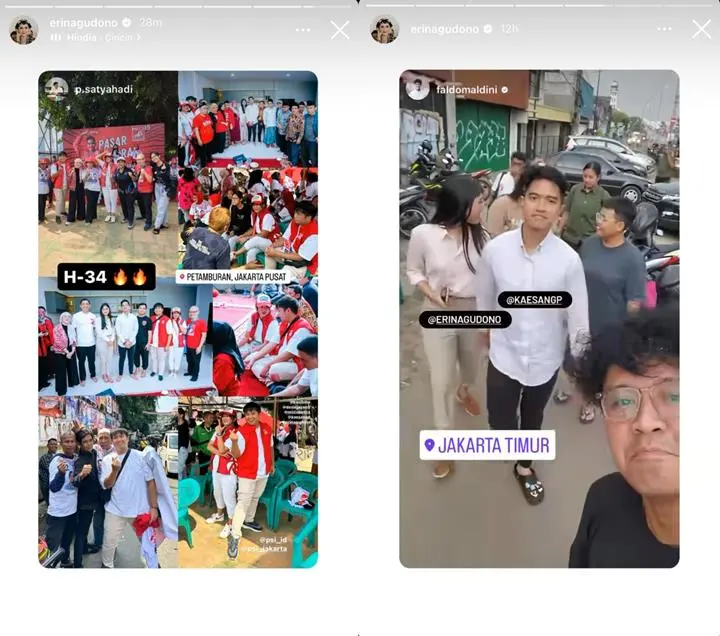Open the faldomaldini username link

(x=467, y=90)
